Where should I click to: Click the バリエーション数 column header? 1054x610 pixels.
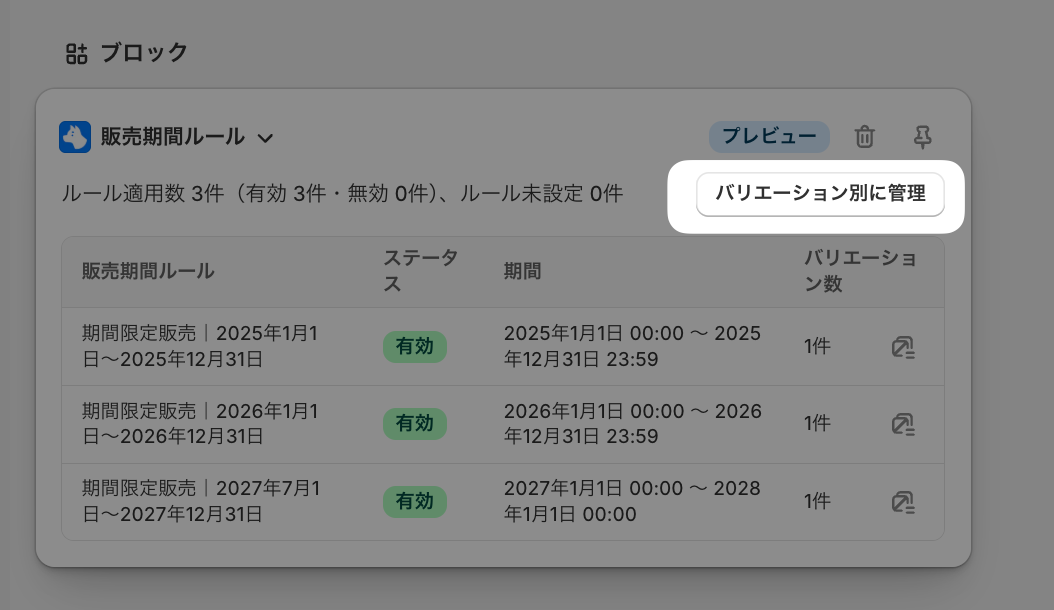pyautogui.click(x=860, y=271)
